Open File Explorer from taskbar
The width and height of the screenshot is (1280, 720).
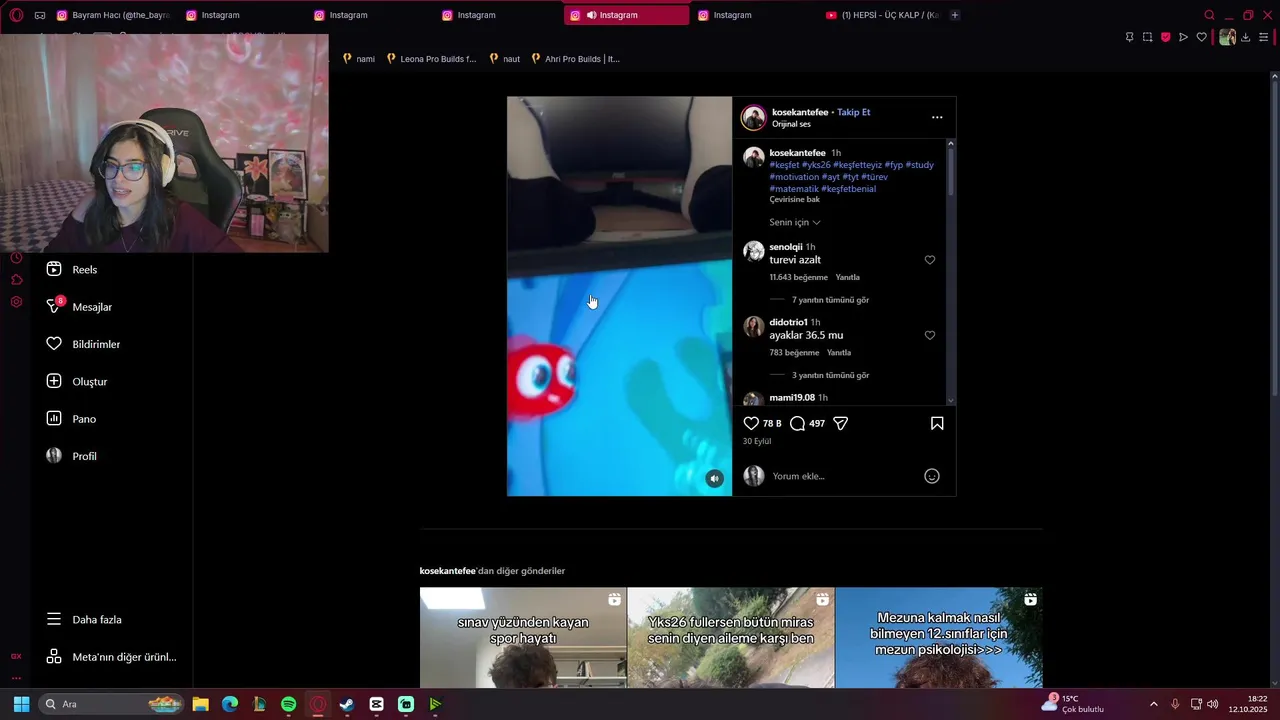pyautogui.click(x=200, y=704)
